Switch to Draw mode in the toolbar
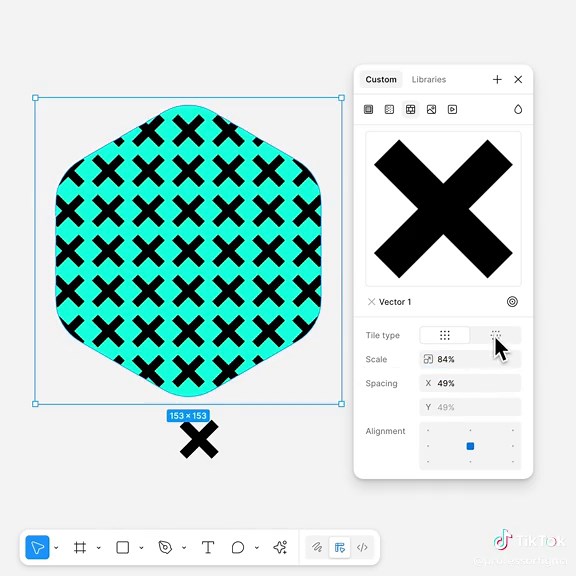 [317, 547]
